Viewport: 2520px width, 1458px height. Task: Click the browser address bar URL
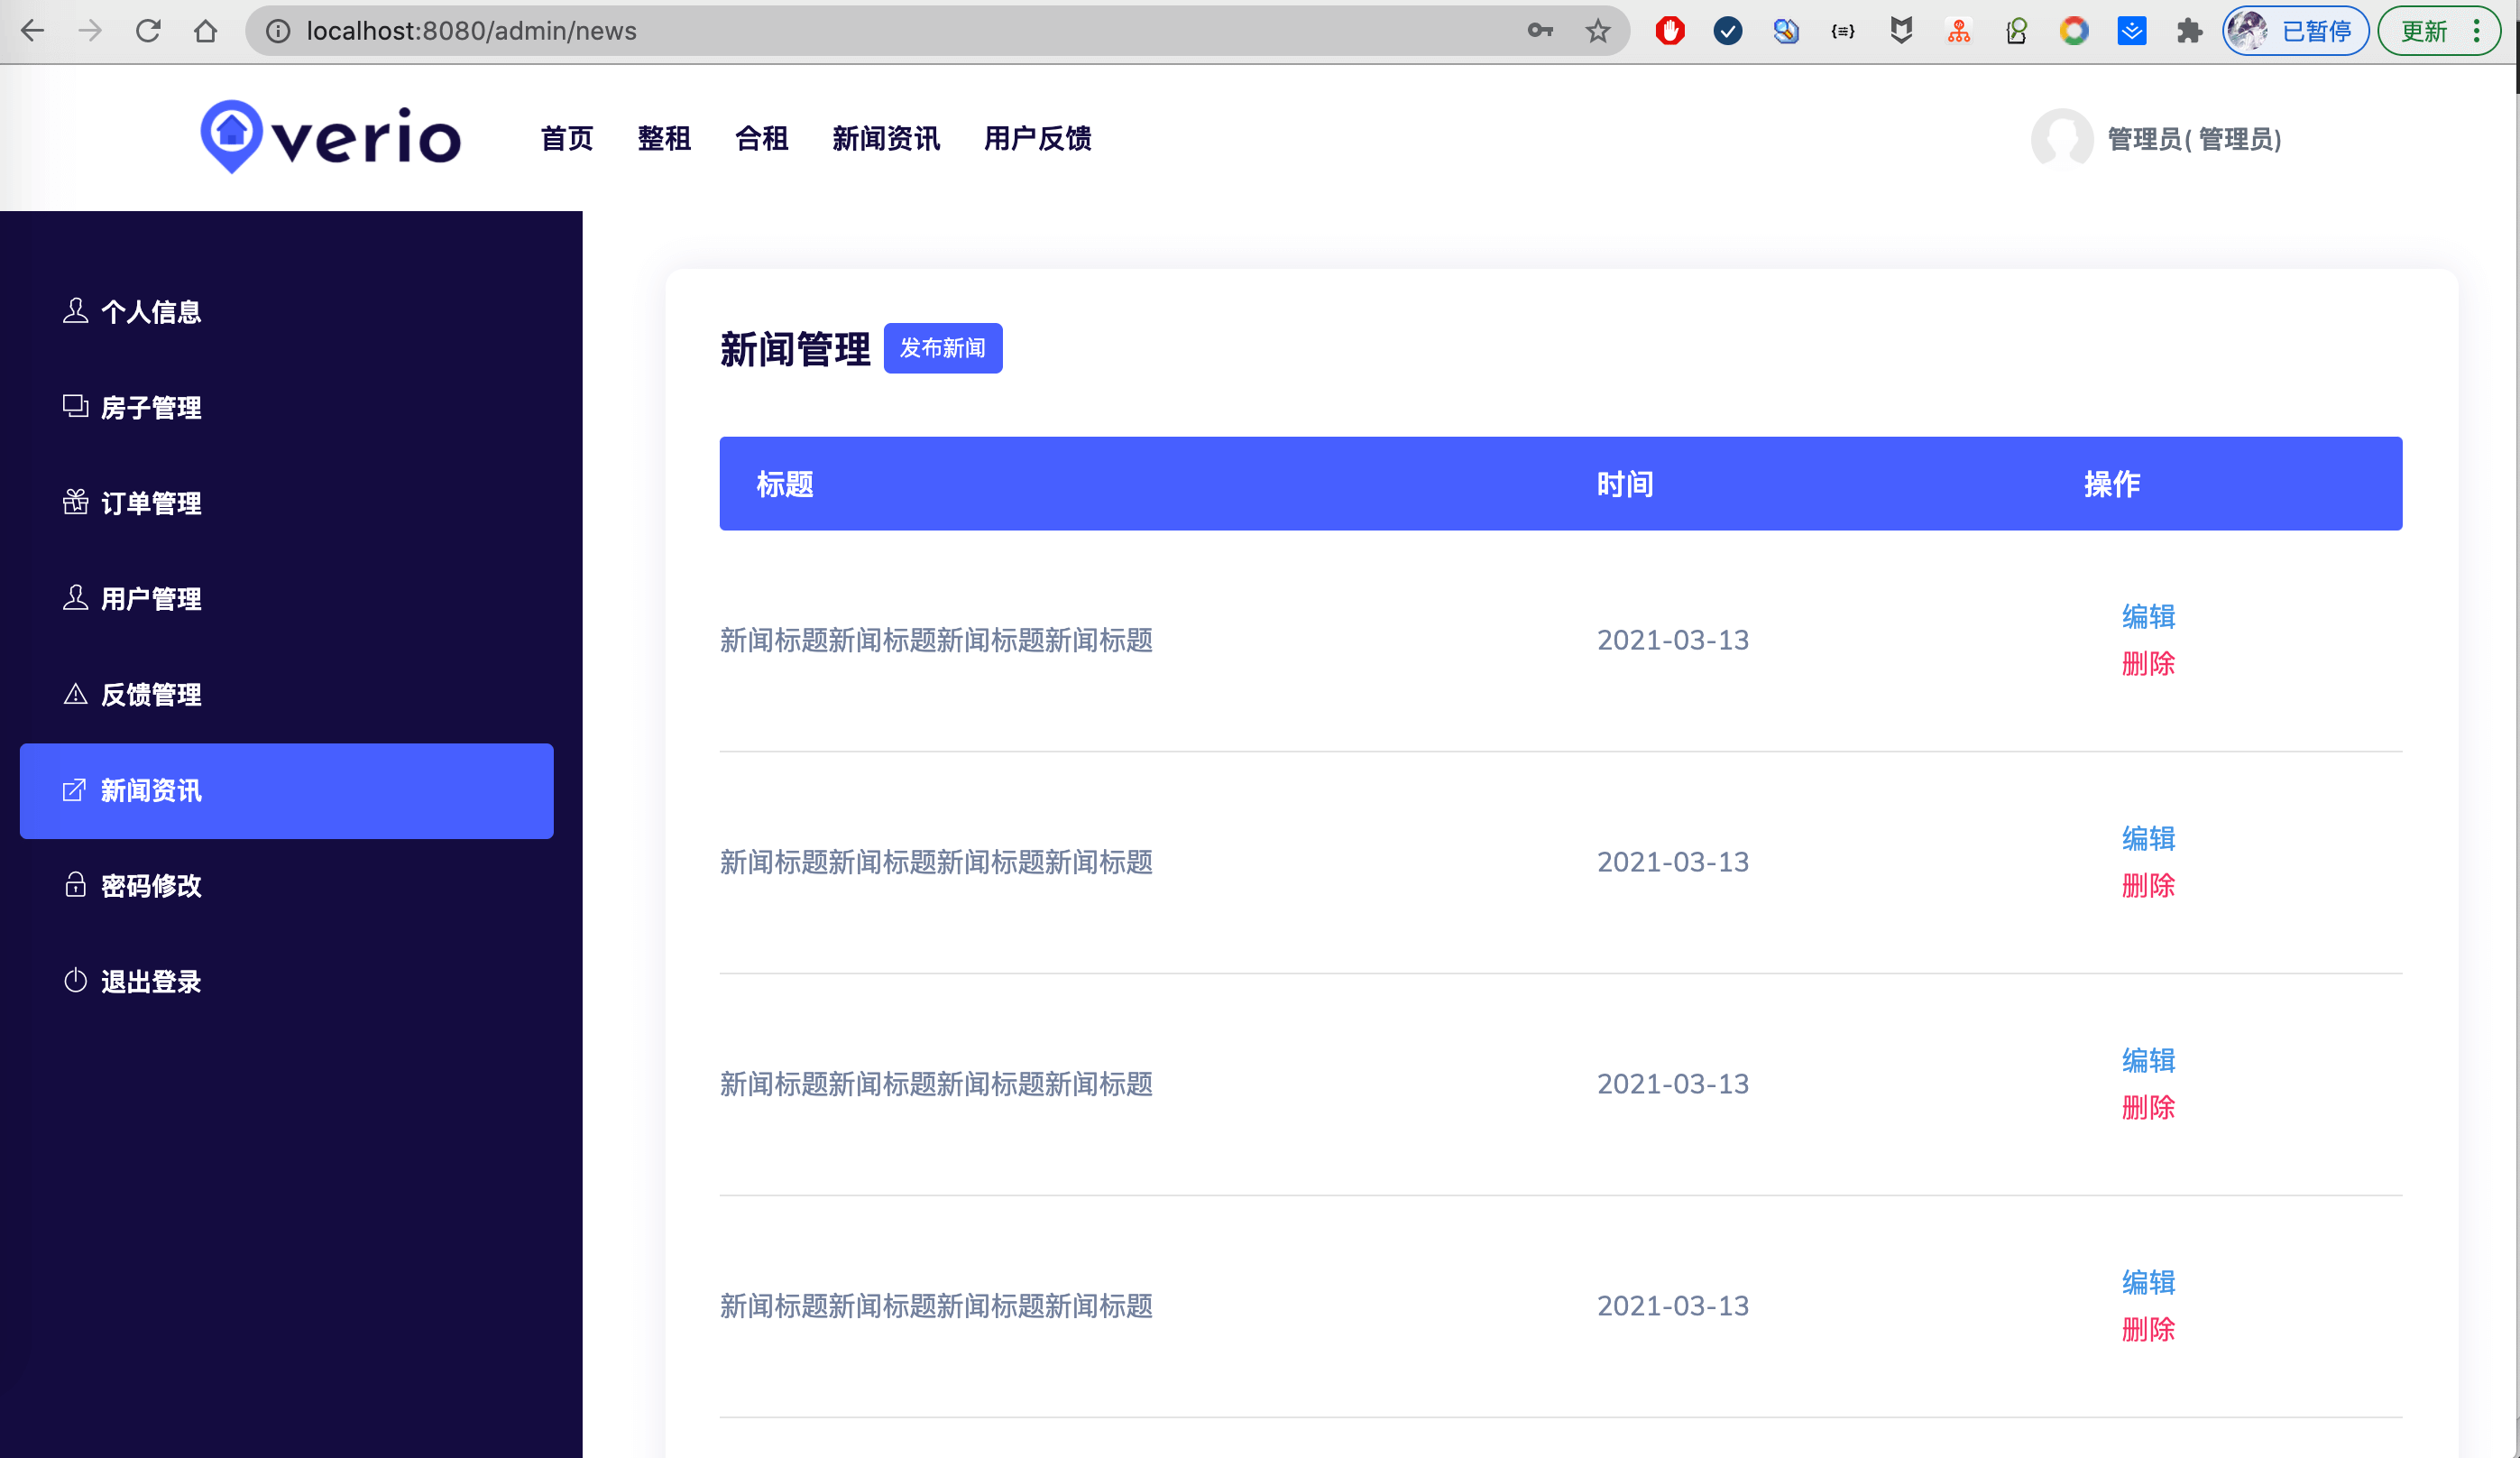(x=471, y=31)
